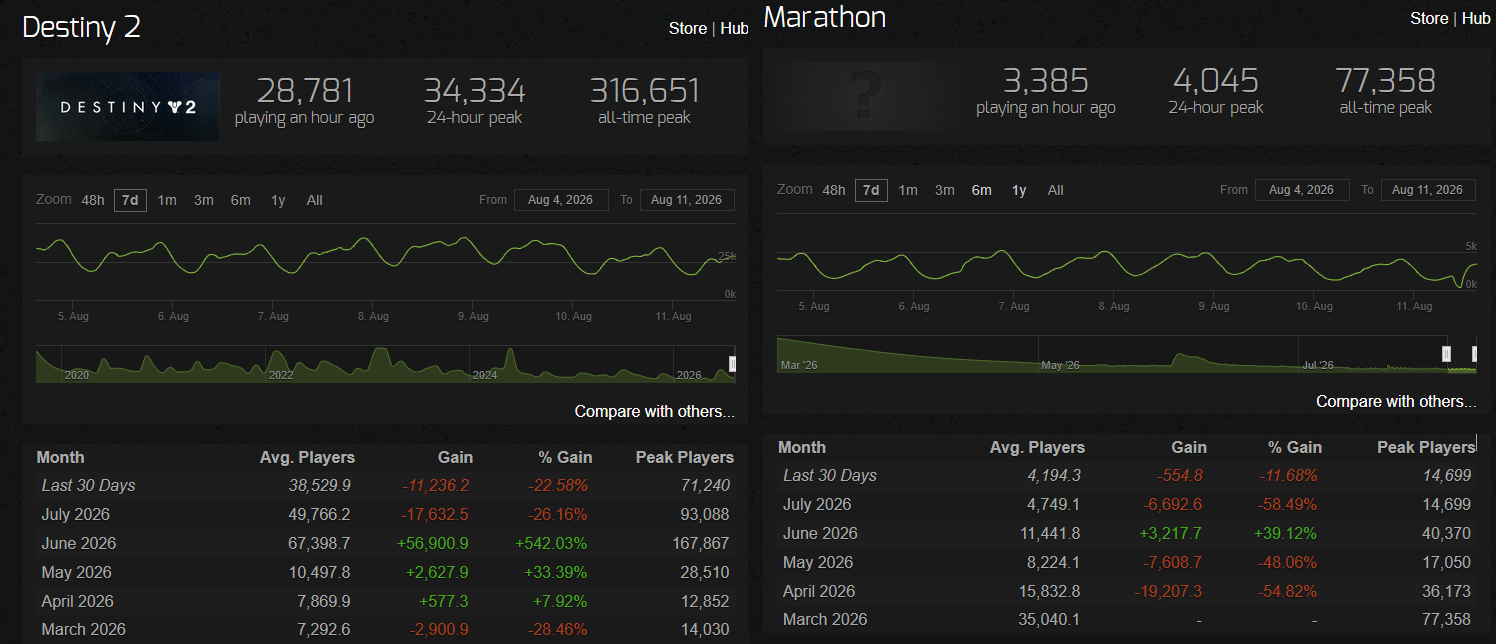Click 3,385 playing an hour ago figure
The height and width of the screenshot is (644, 1496).
1045,81
